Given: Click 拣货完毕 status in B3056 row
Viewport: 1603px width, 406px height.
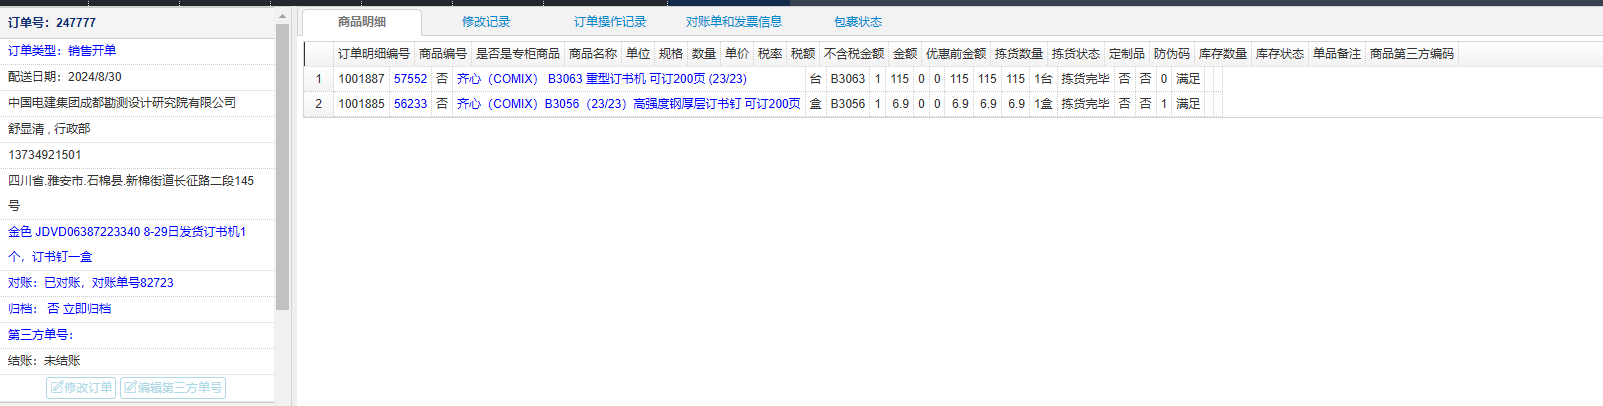Looking at the screenshot, I should tap(1085, 104).
